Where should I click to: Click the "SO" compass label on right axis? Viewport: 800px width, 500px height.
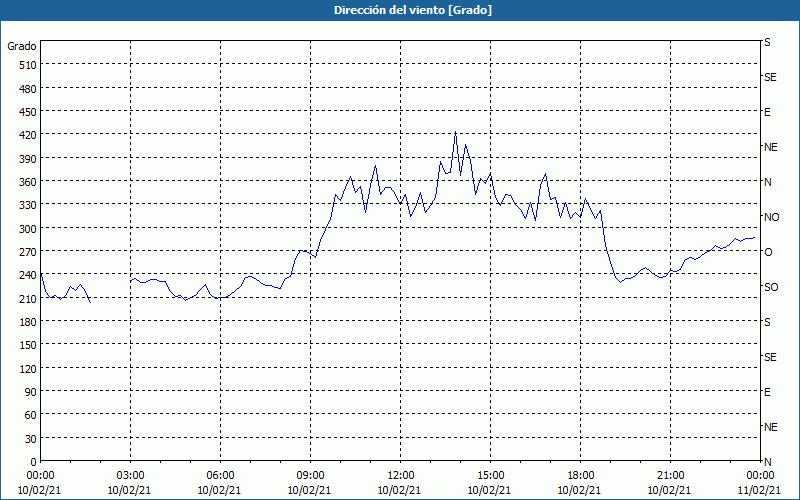[771, 287]
